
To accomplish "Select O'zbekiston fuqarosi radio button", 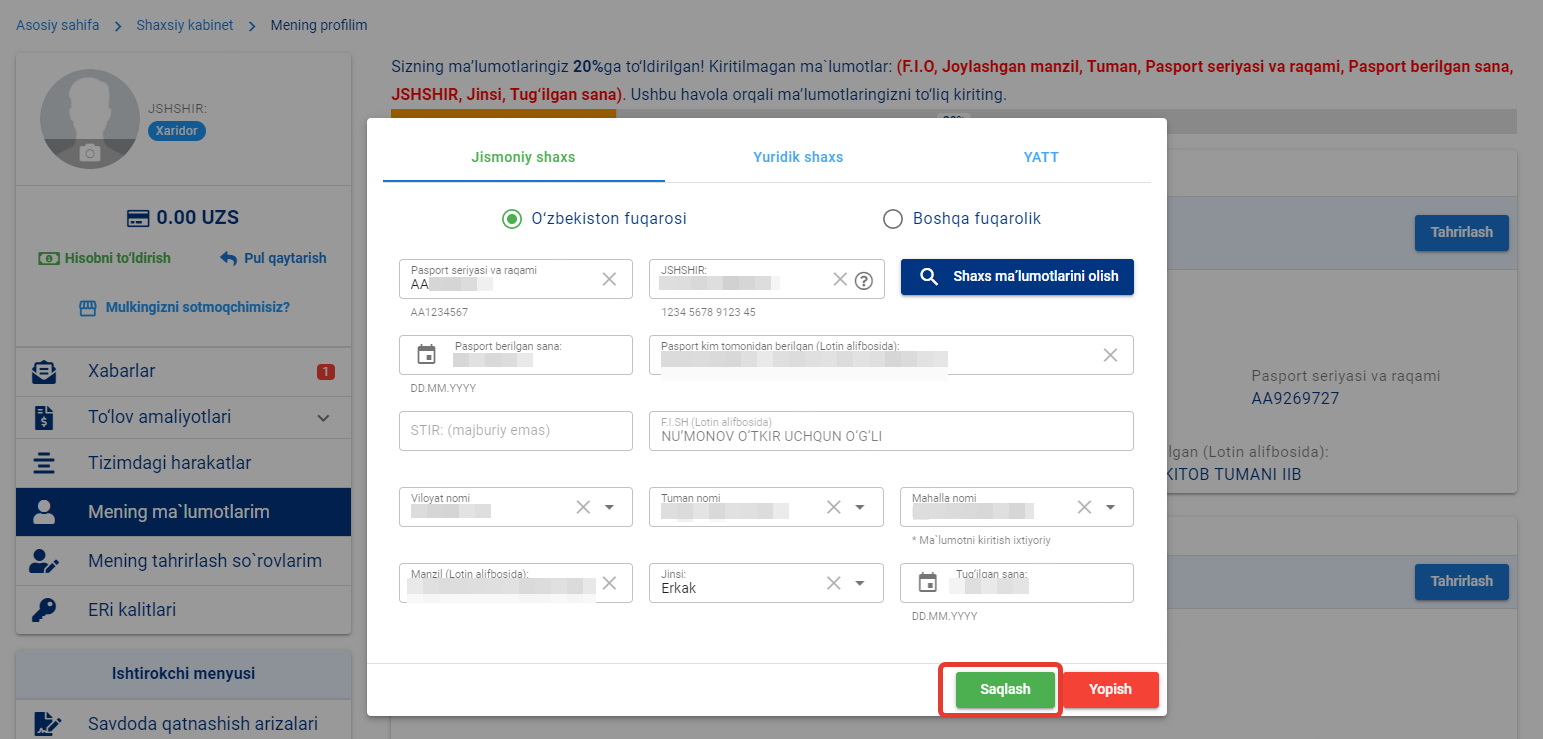I will (512, 219).
